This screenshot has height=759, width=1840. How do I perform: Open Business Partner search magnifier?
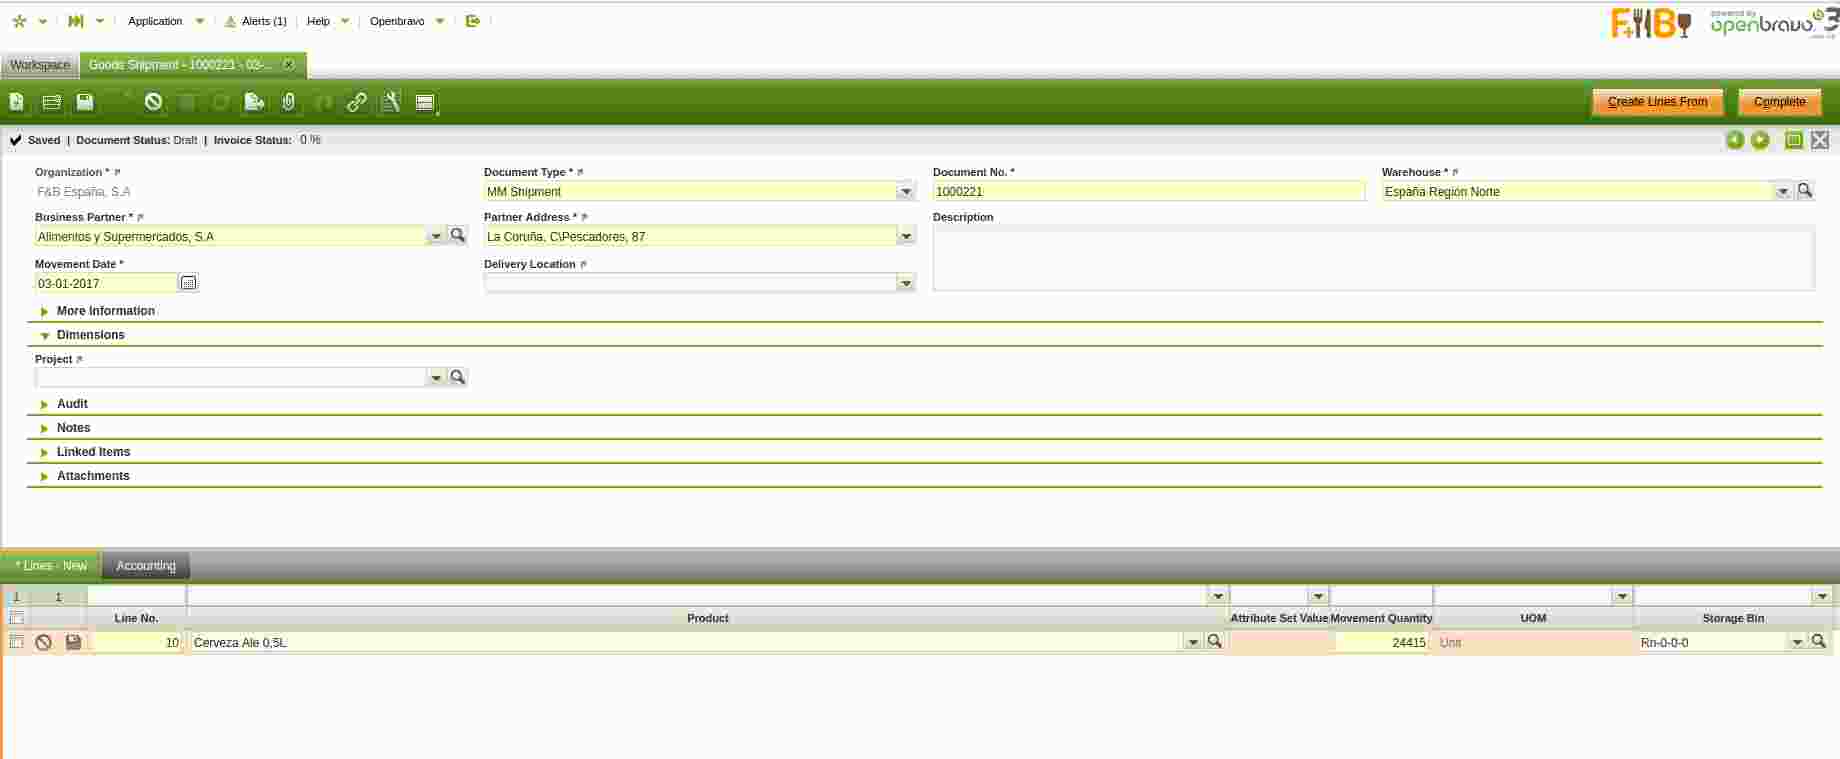pos(458,236)
